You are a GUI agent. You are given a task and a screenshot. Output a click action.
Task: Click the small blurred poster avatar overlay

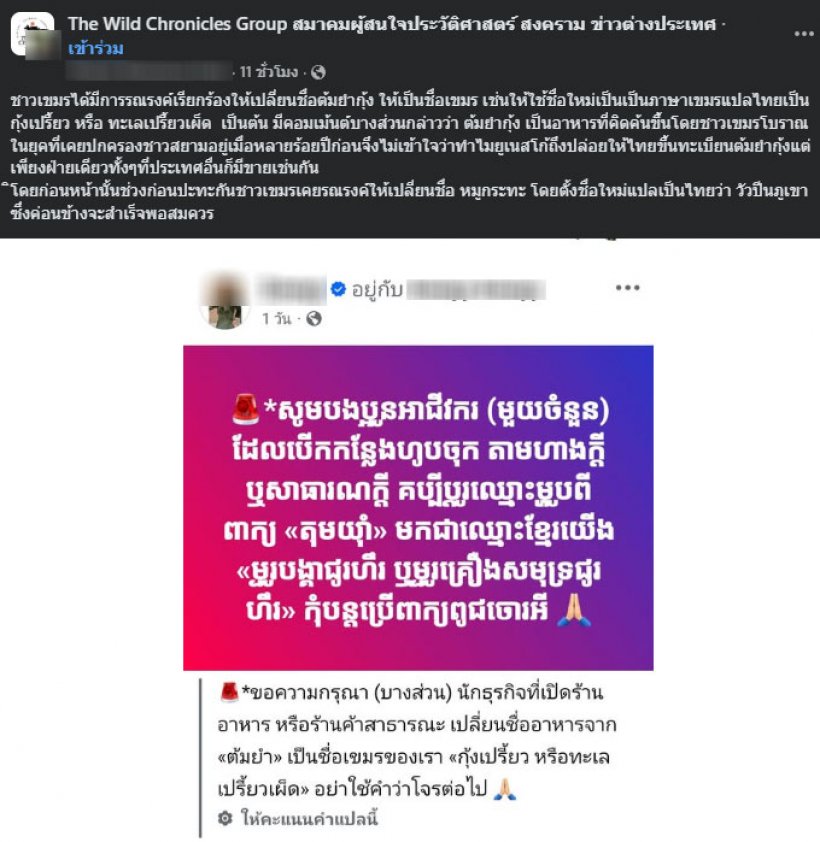point(43,45)
